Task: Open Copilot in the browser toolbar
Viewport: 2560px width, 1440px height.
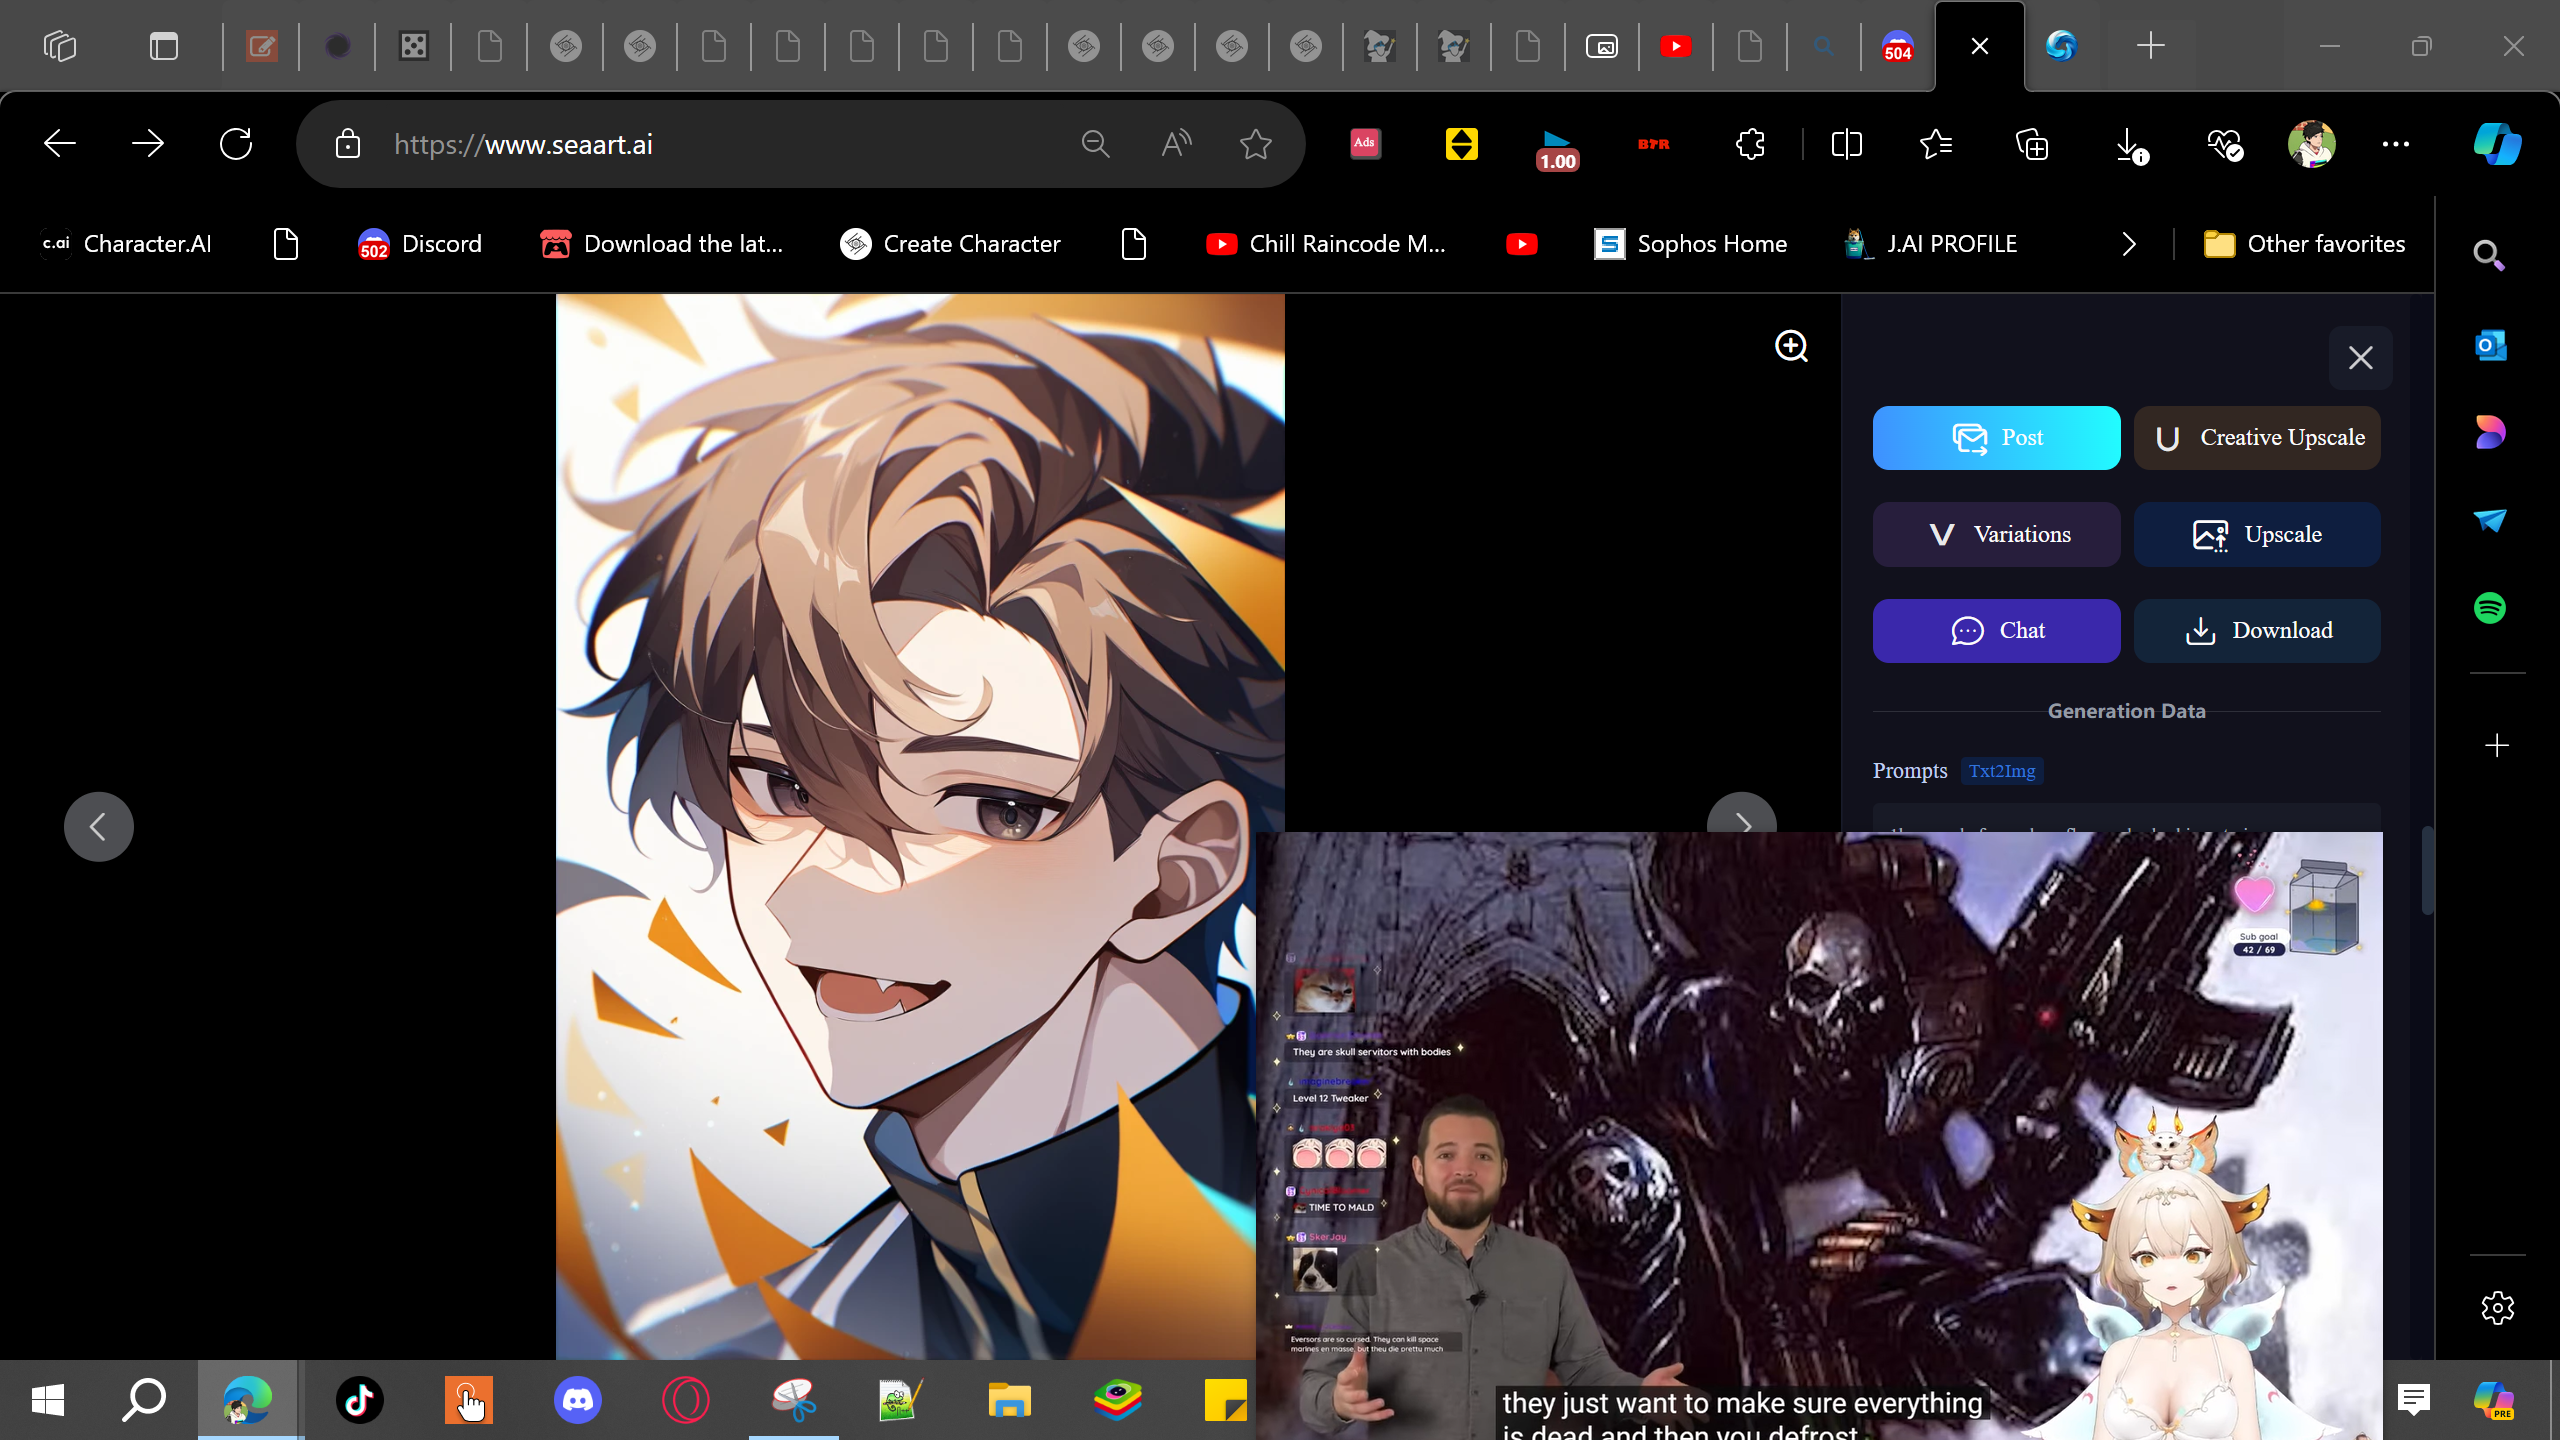Action: 2497,144
